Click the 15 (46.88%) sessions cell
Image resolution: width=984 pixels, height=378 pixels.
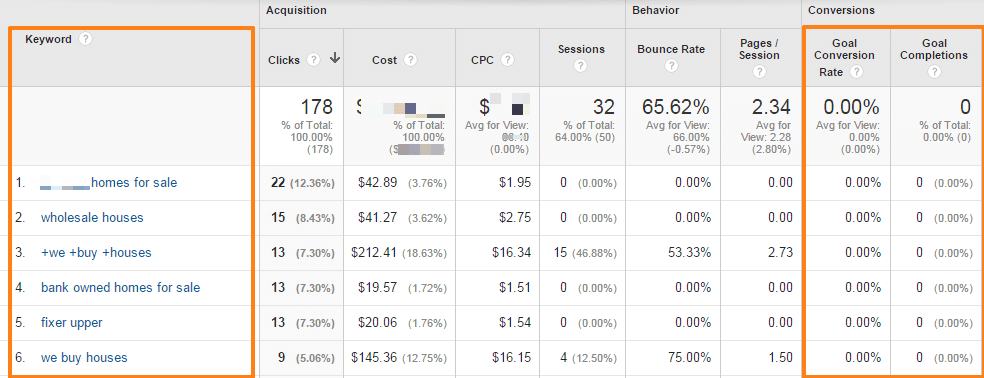[586, 253]
